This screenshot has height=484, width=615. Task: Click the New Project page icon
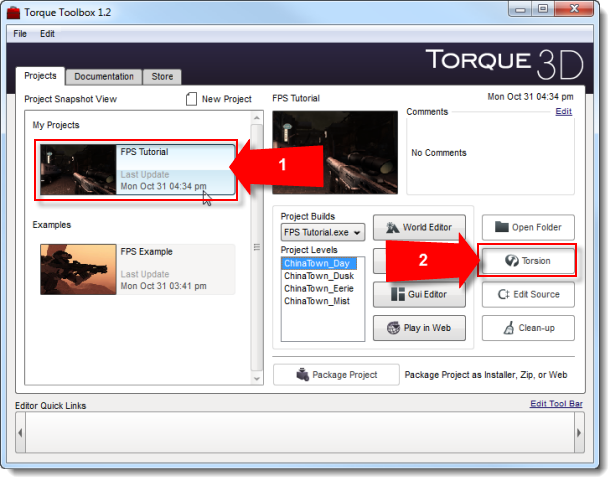[x=191, y=99]
